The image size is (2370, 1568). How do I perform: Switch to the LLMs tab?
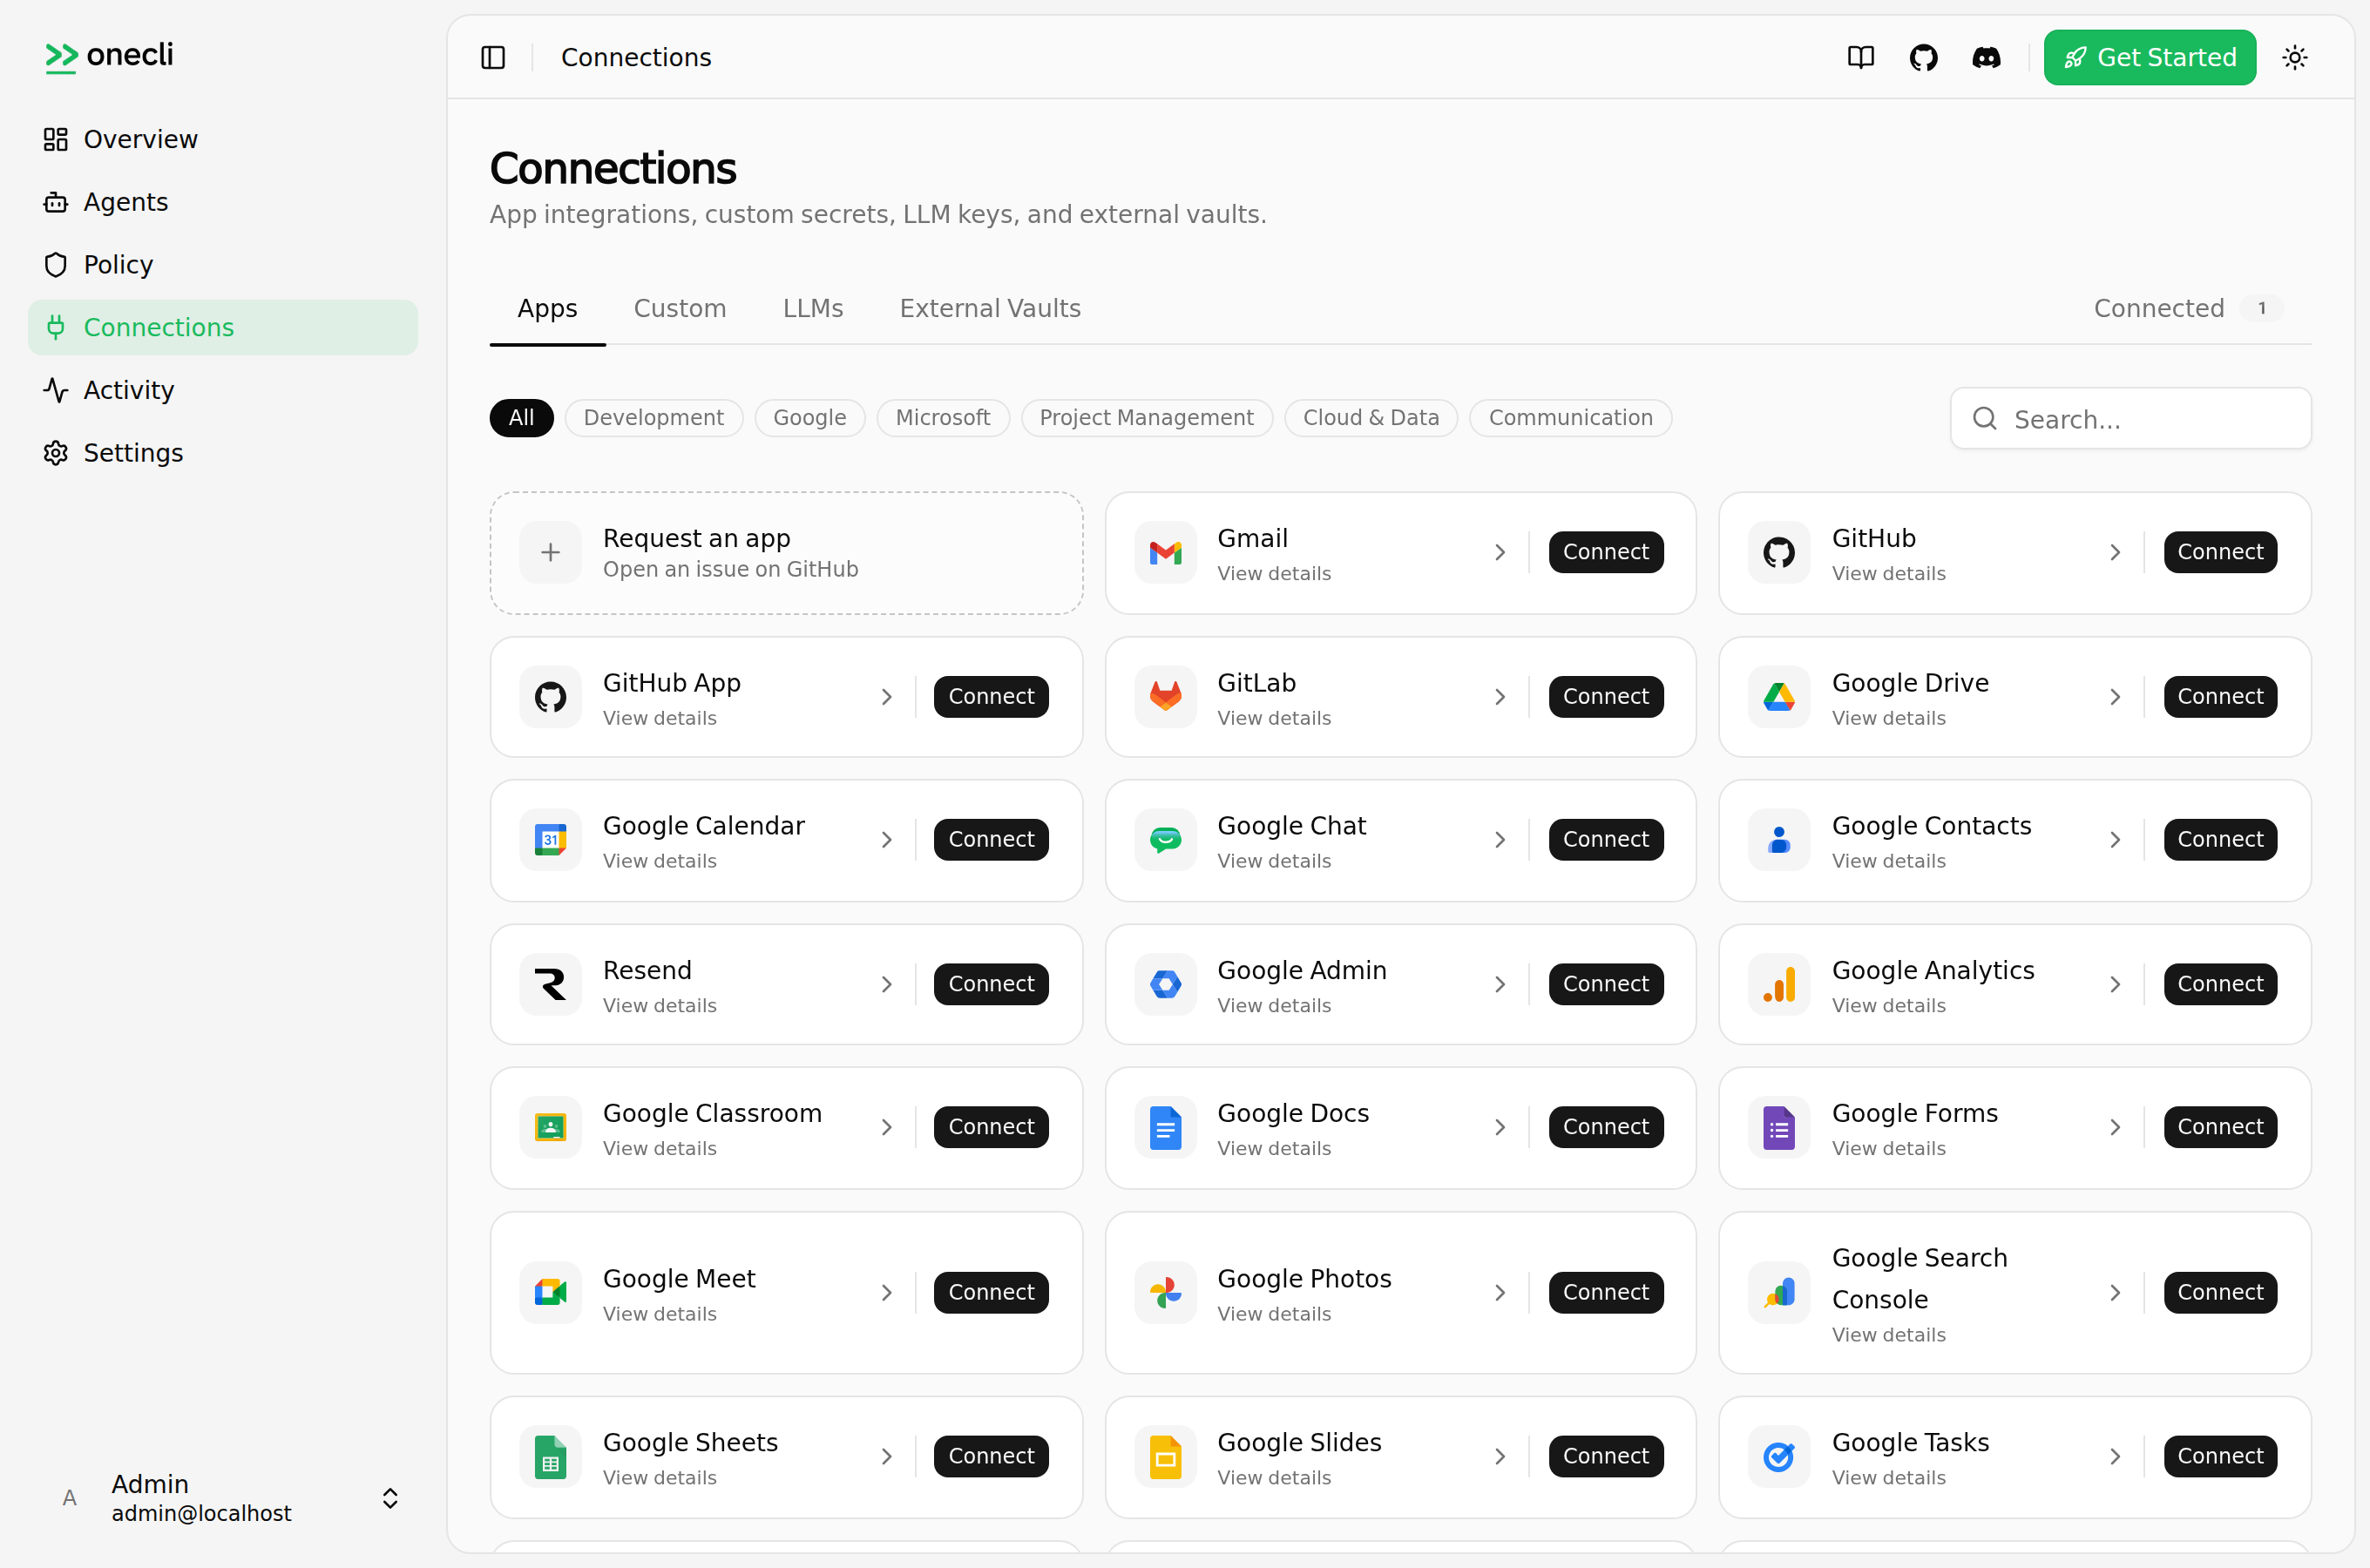pyautogui.click(x=813, y=308)
